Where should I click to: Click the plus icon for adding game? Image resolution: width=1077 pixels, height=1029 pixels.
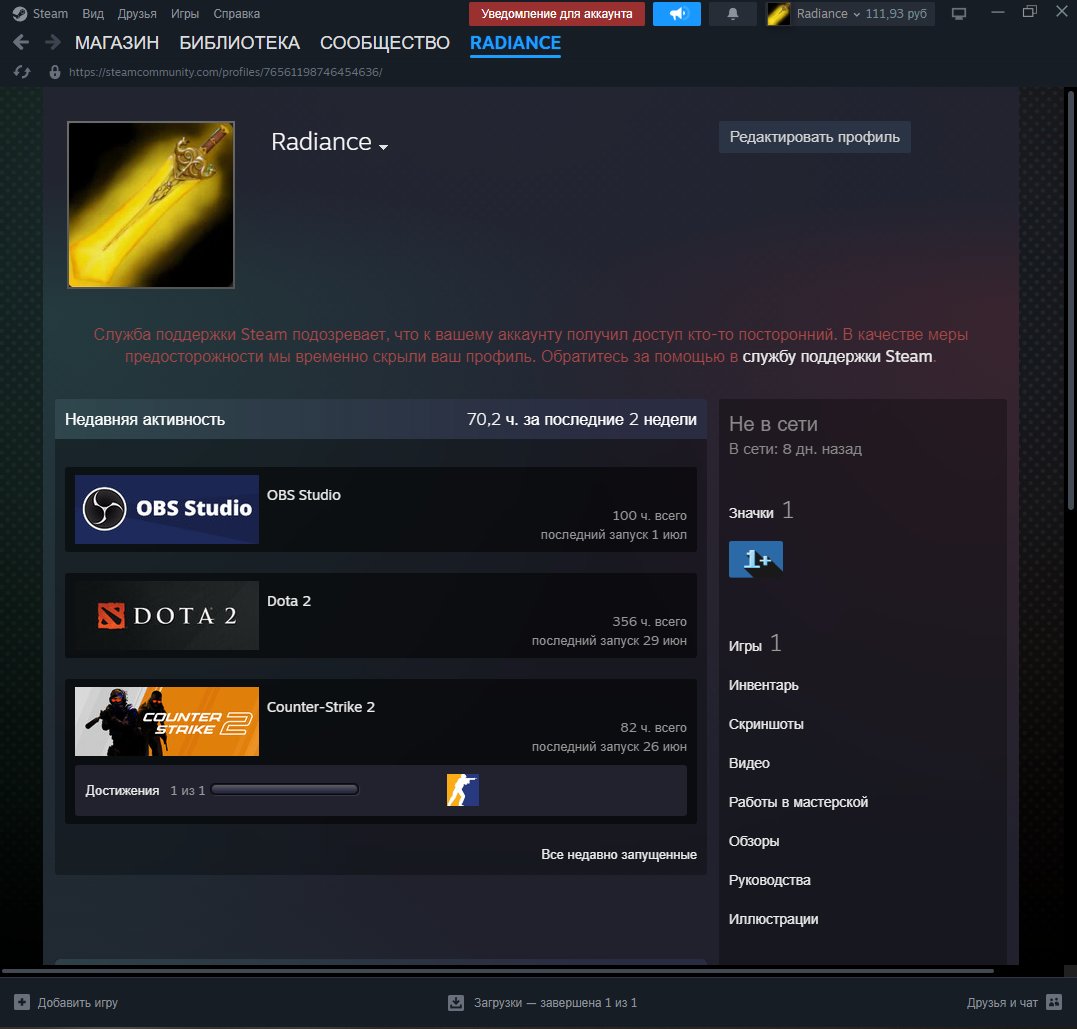tap(22, 1002)
